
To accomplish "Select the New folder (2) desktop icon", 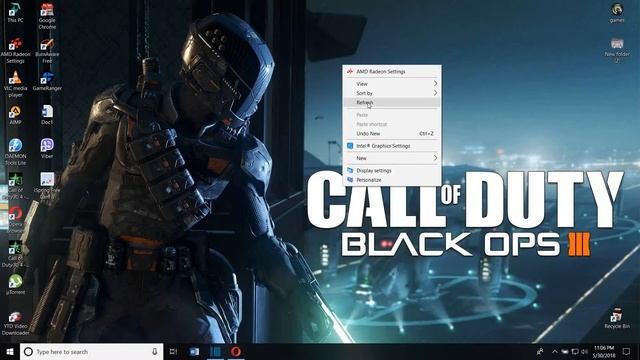I will [617, 50].
